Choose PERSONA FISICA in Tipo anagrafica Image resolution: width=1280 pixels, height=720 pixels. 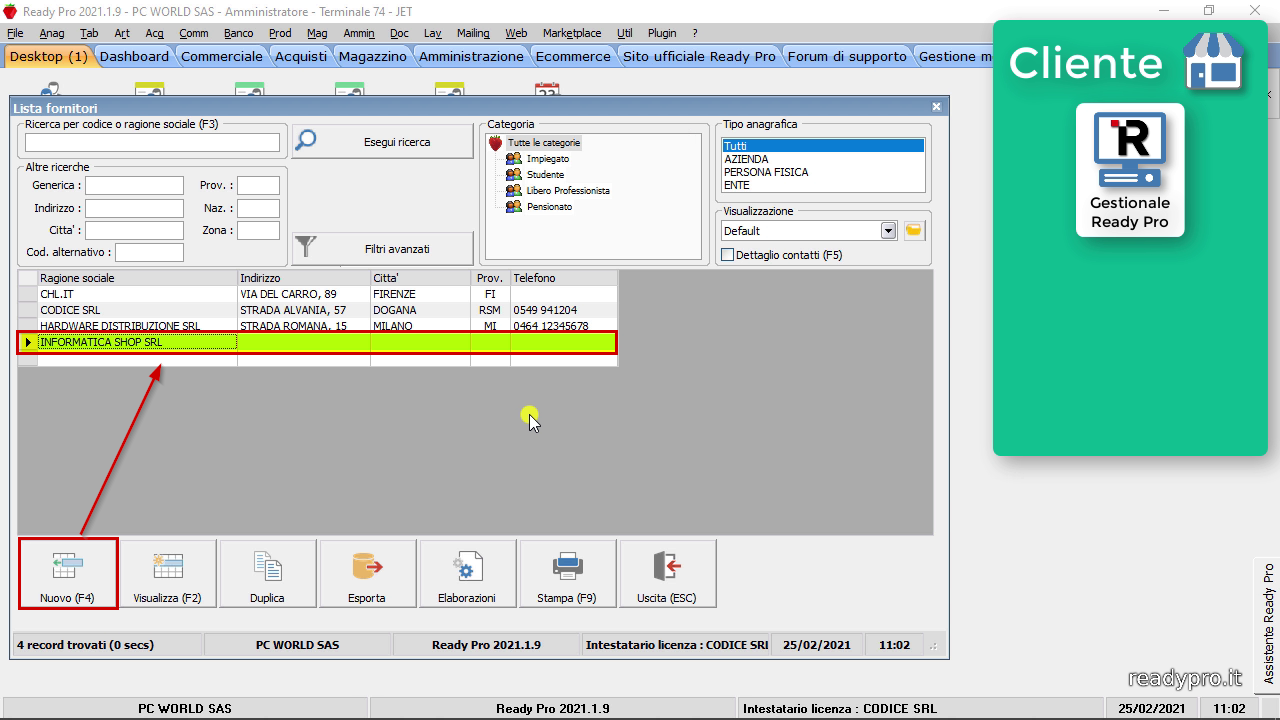(823, 172)
